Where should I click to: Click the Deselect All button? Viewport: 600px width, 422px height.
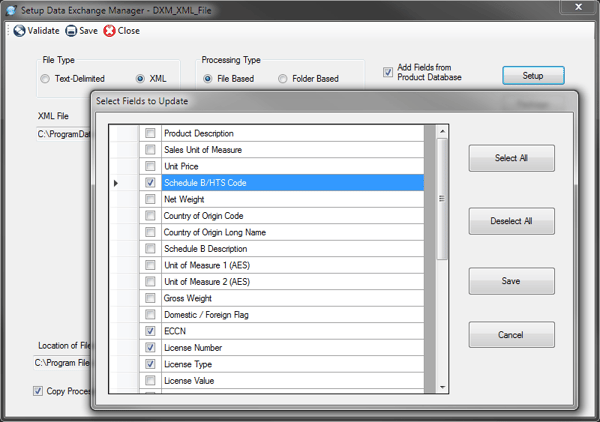tap(511, 221)
